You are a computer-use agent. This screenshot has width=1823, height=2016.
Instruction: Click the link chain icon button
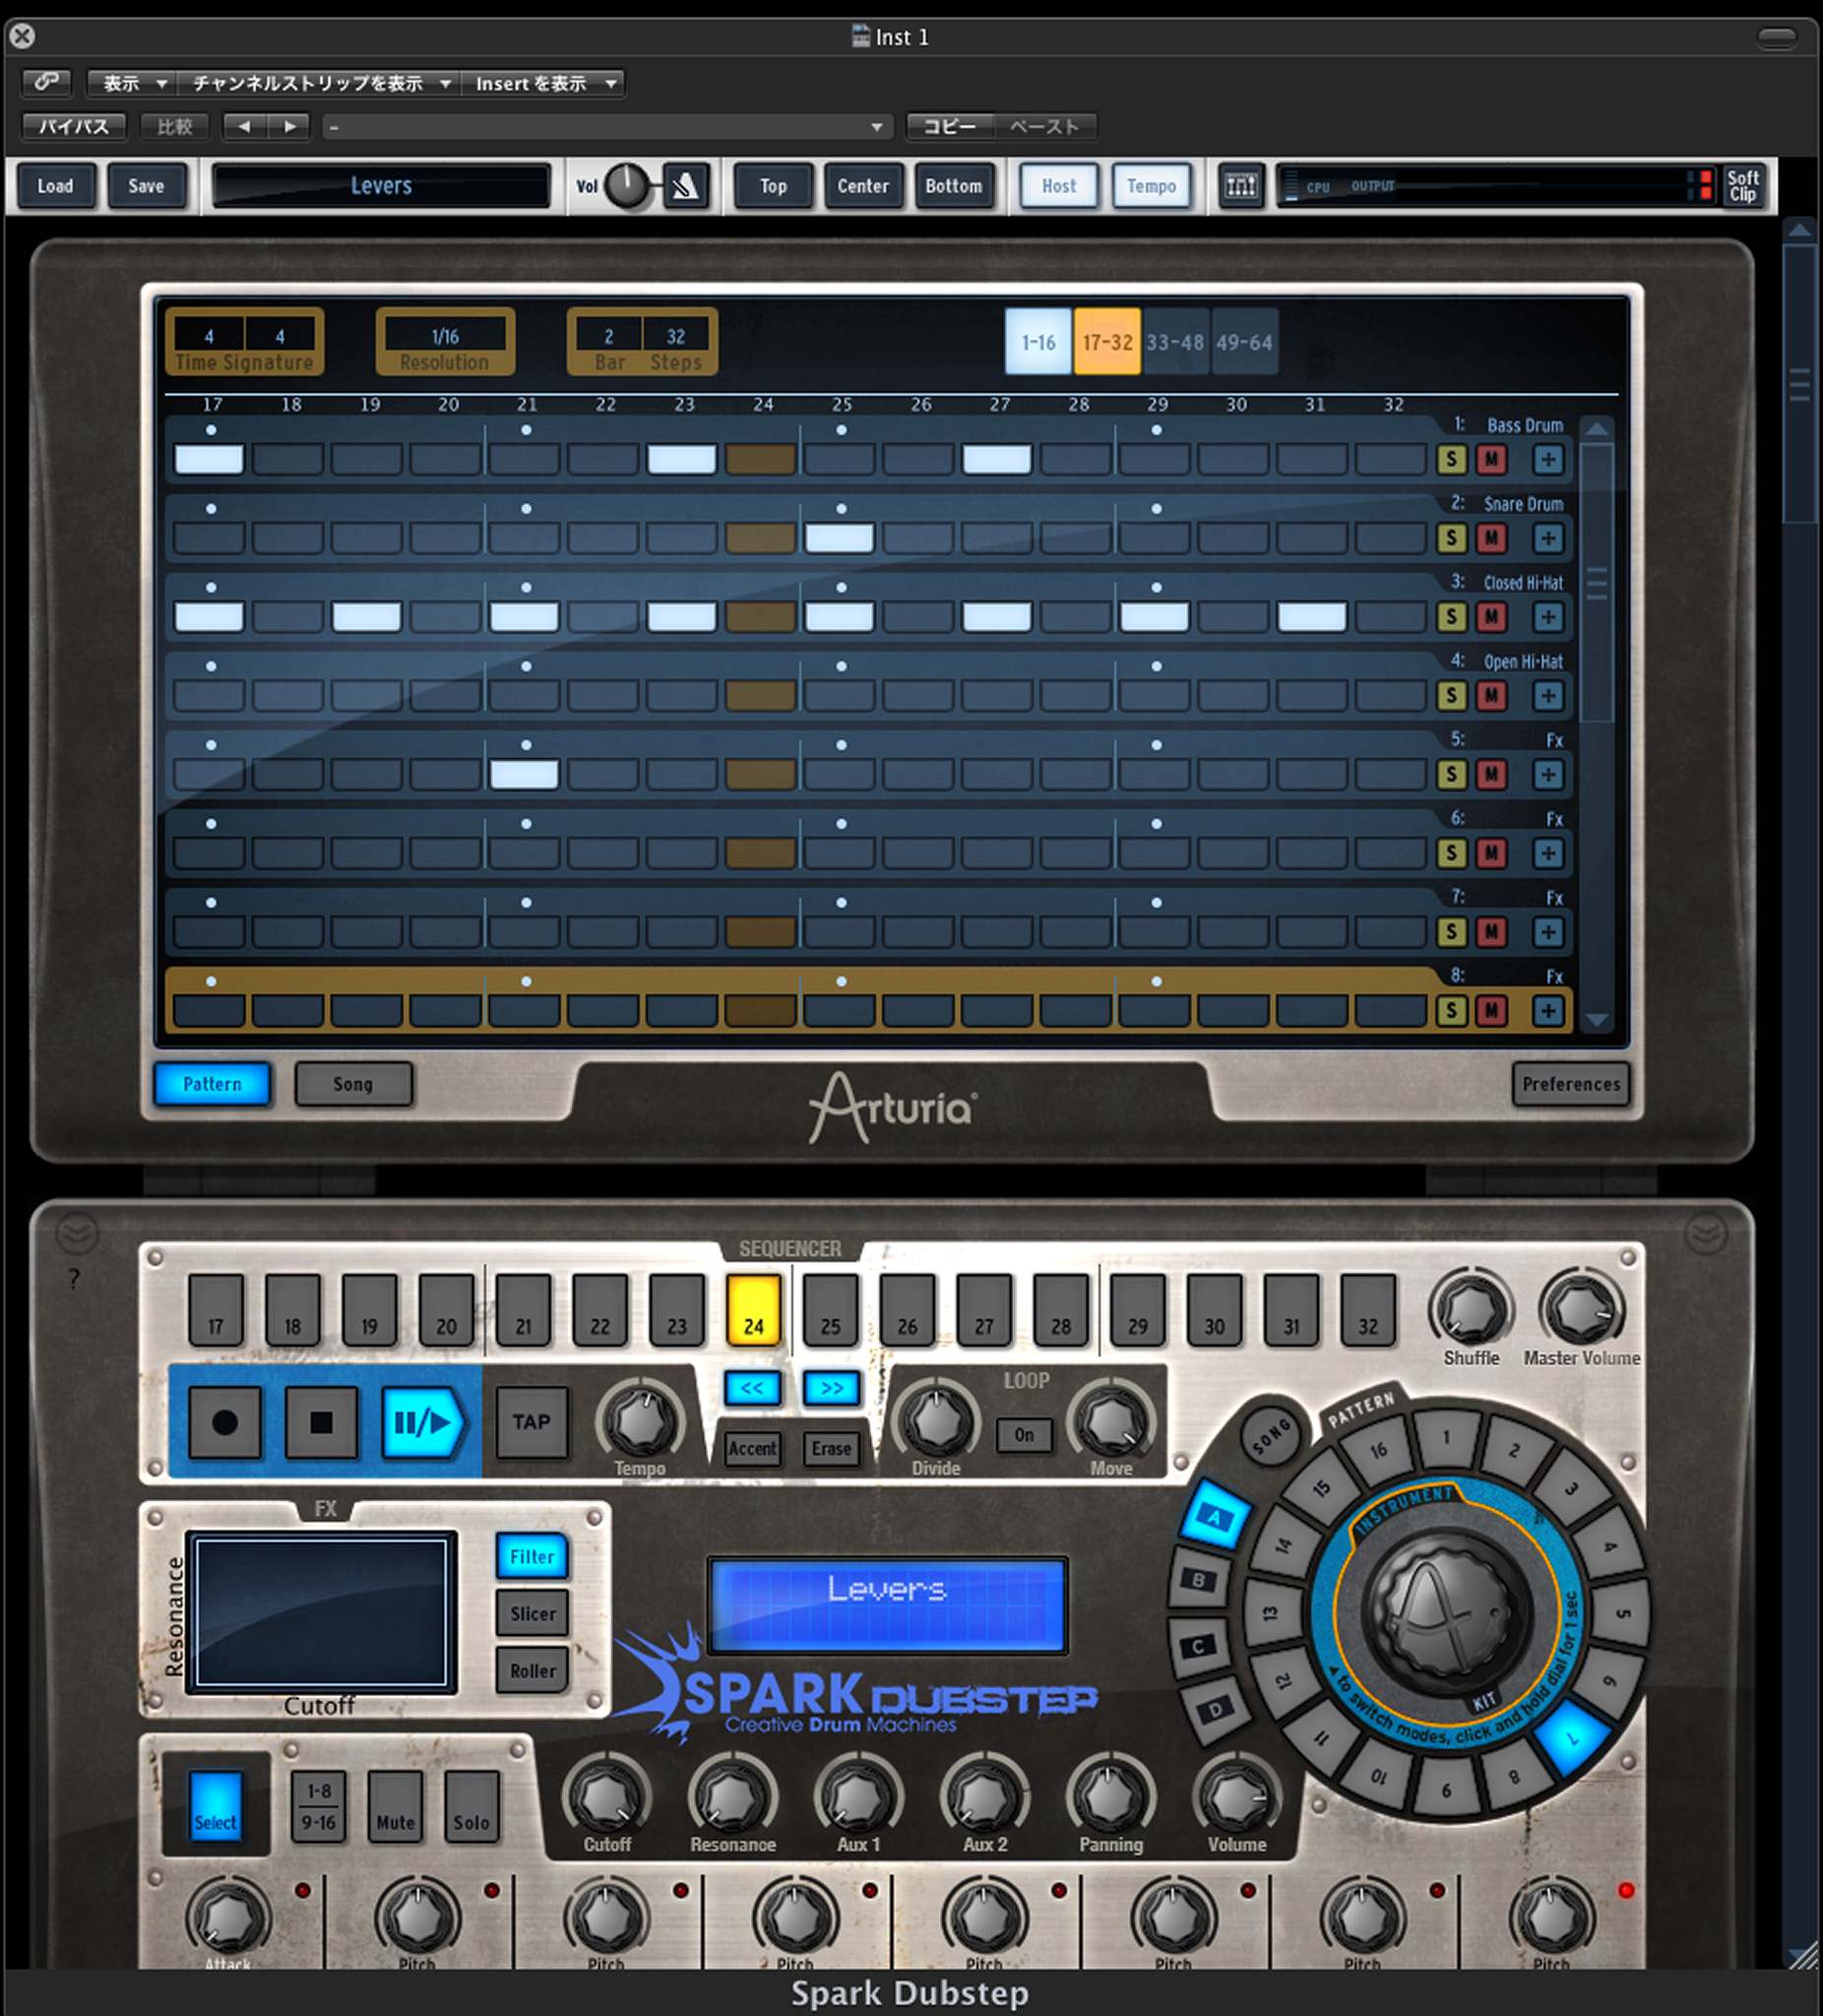tap(46, 82)
